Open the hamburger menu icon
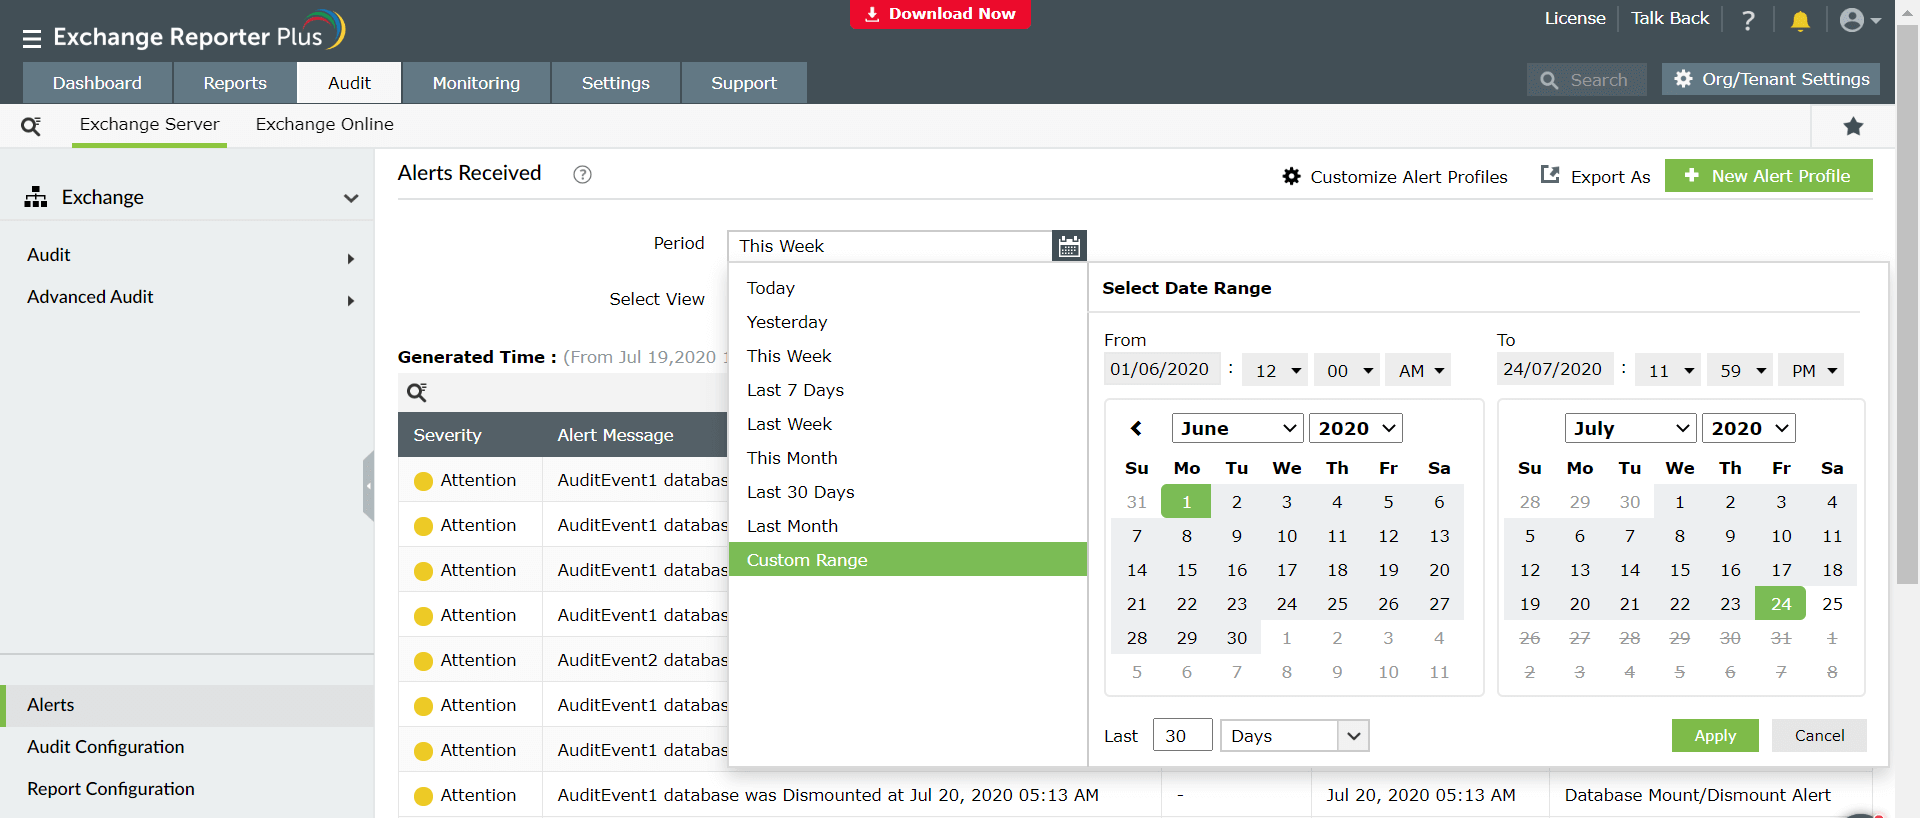Screen dimensions: 1920x818 [32, 39]
